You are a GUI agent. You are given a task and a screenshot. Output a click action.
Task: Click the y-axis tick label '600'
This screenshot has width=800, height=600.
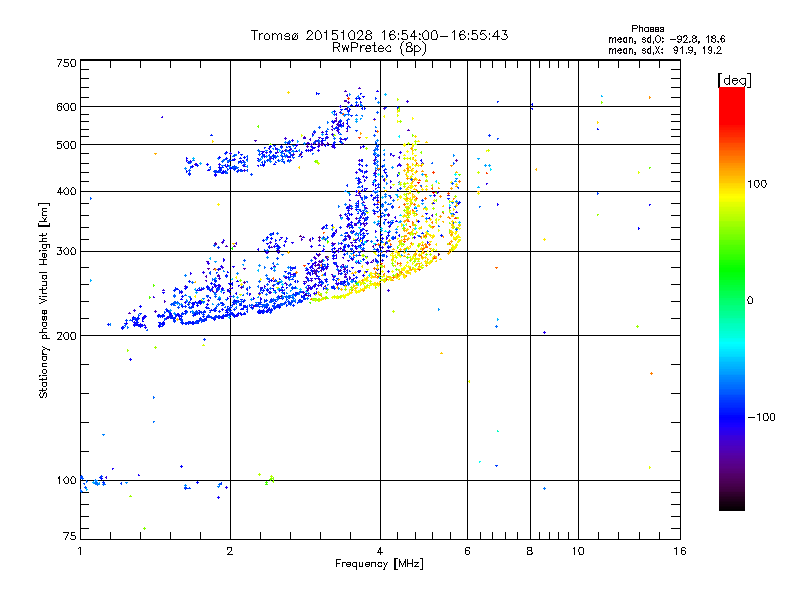pos(66,107)
